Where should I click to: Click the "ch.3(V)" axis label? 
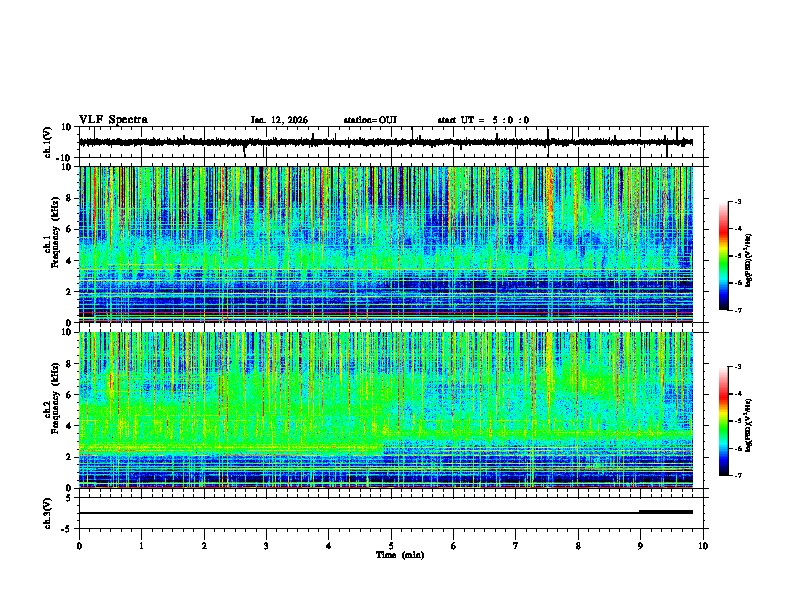click(48, 513)
